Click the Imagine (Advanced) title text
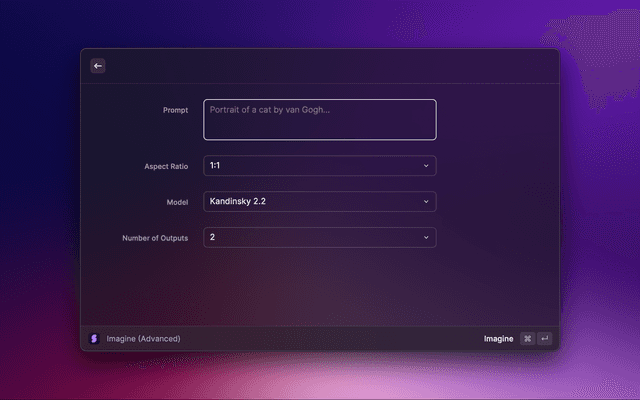This screenshot has width=640, height=400. click(143, 339)
